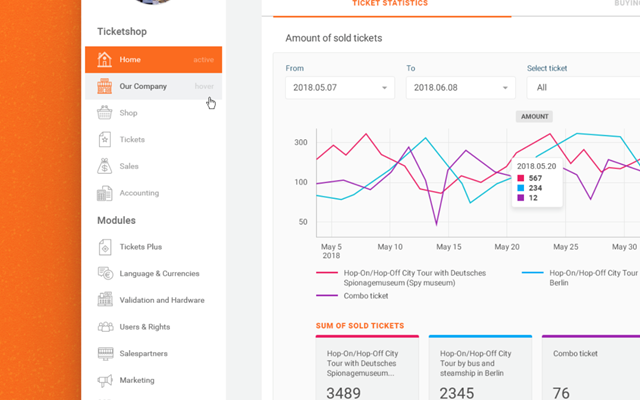
Task: Open the To date dropdown
Action: tap(461, 88)
